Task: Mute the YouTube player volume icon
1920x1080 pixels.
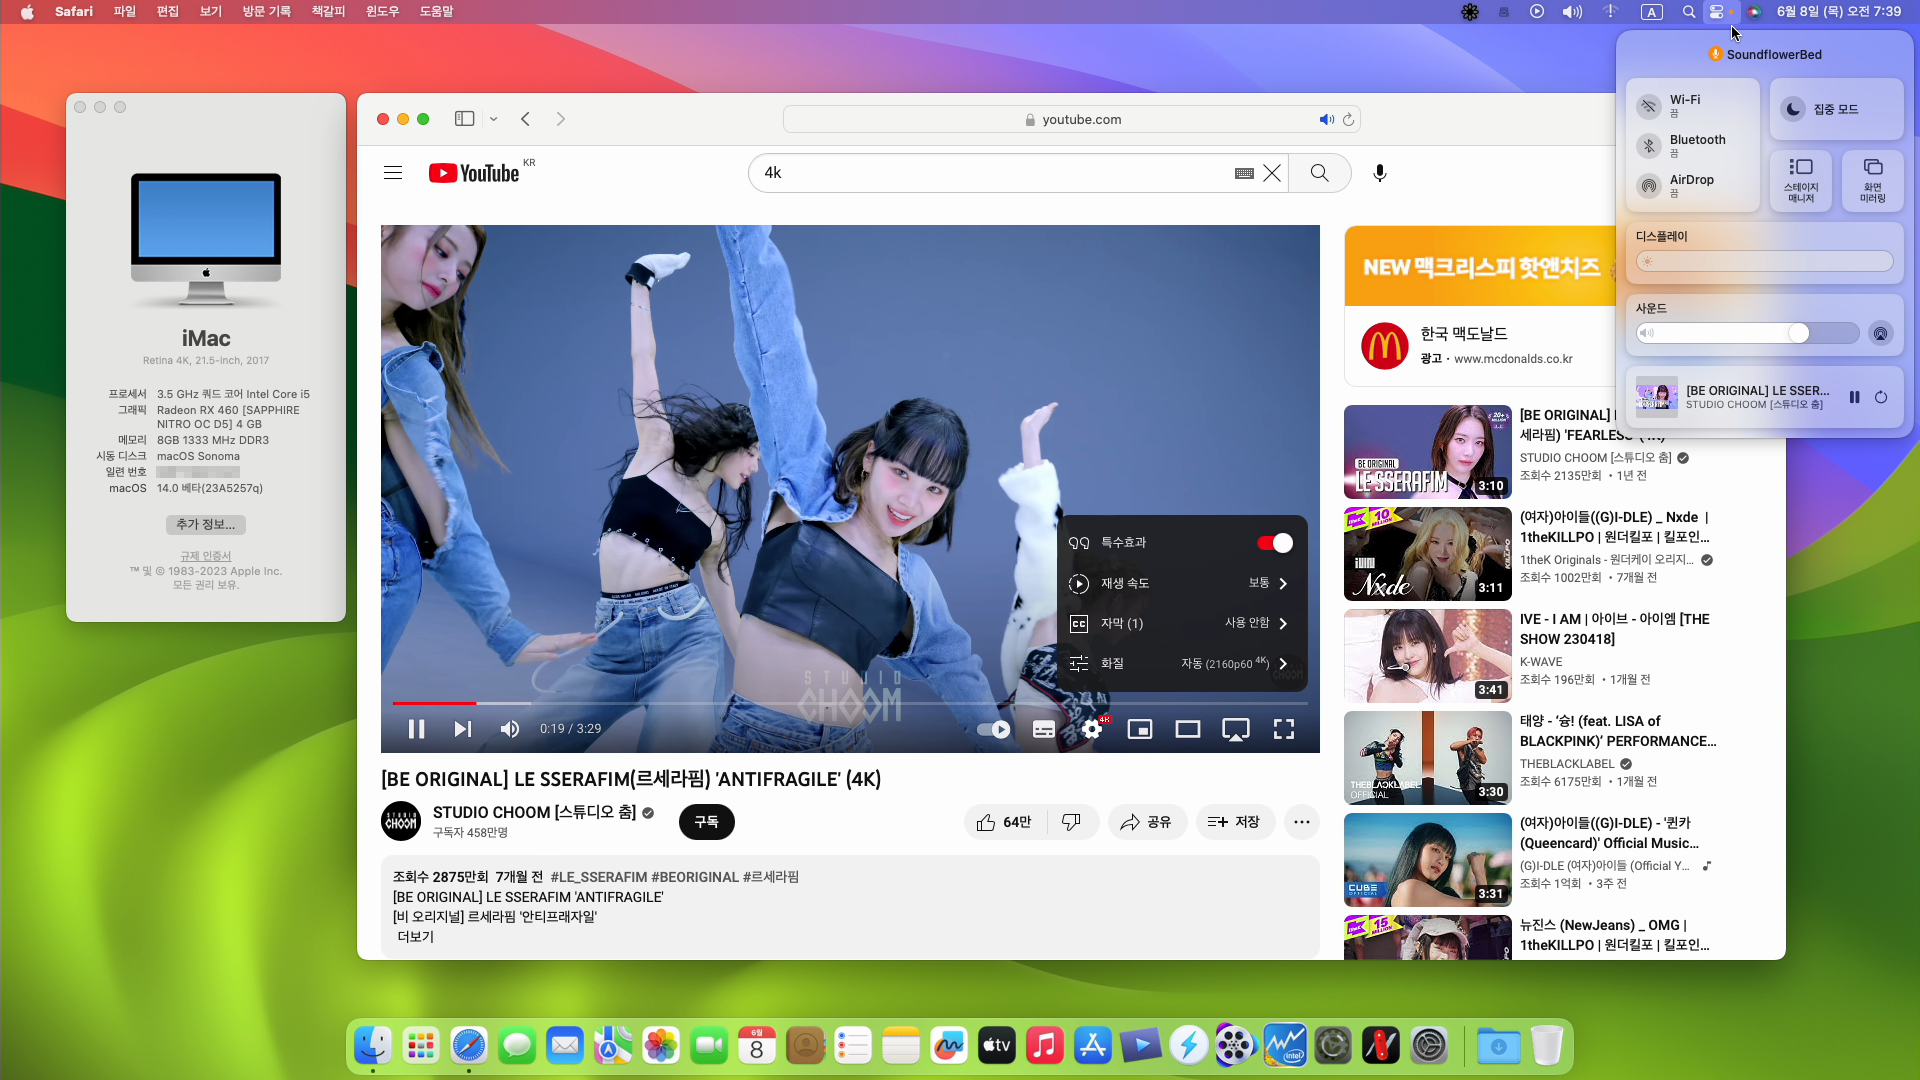Action: click(510, 729)
